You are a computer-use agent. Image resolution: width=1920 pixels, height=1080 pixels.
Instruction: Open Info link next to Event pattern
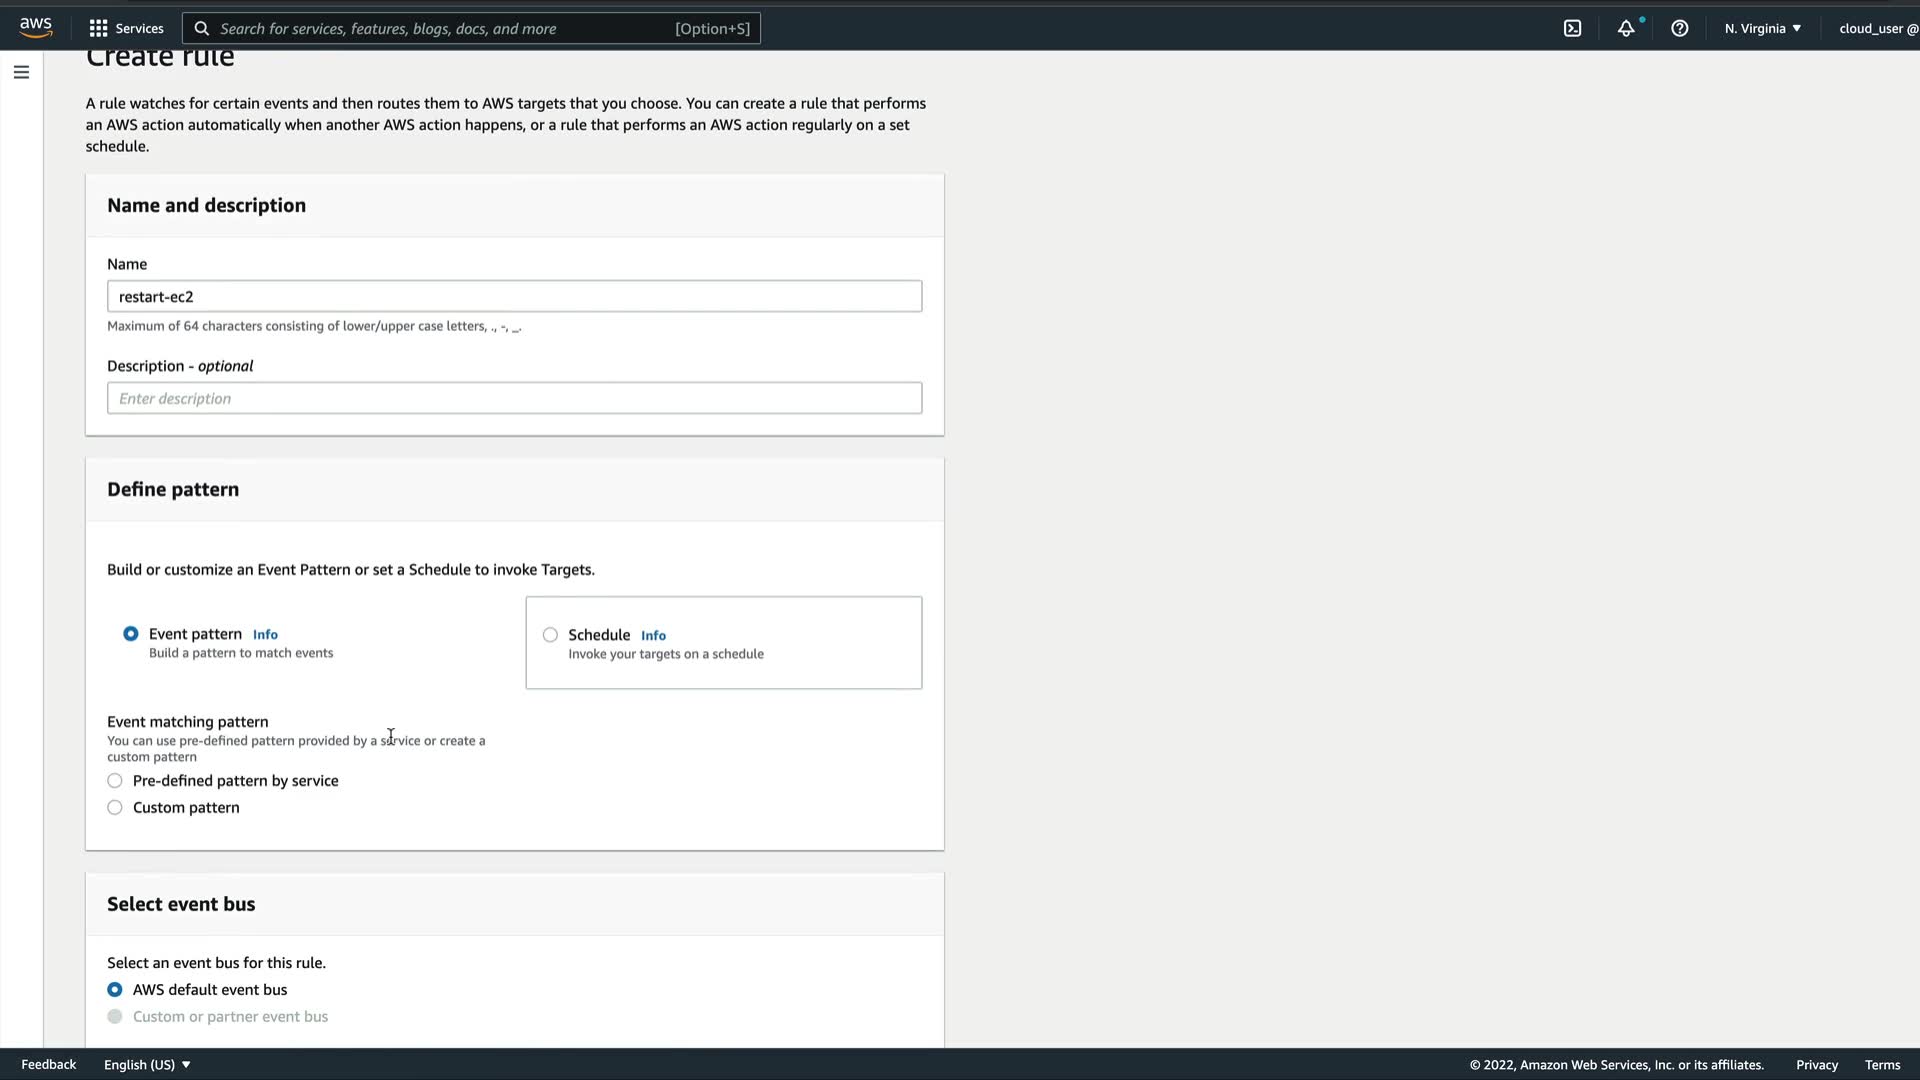(x=265, y=635)
